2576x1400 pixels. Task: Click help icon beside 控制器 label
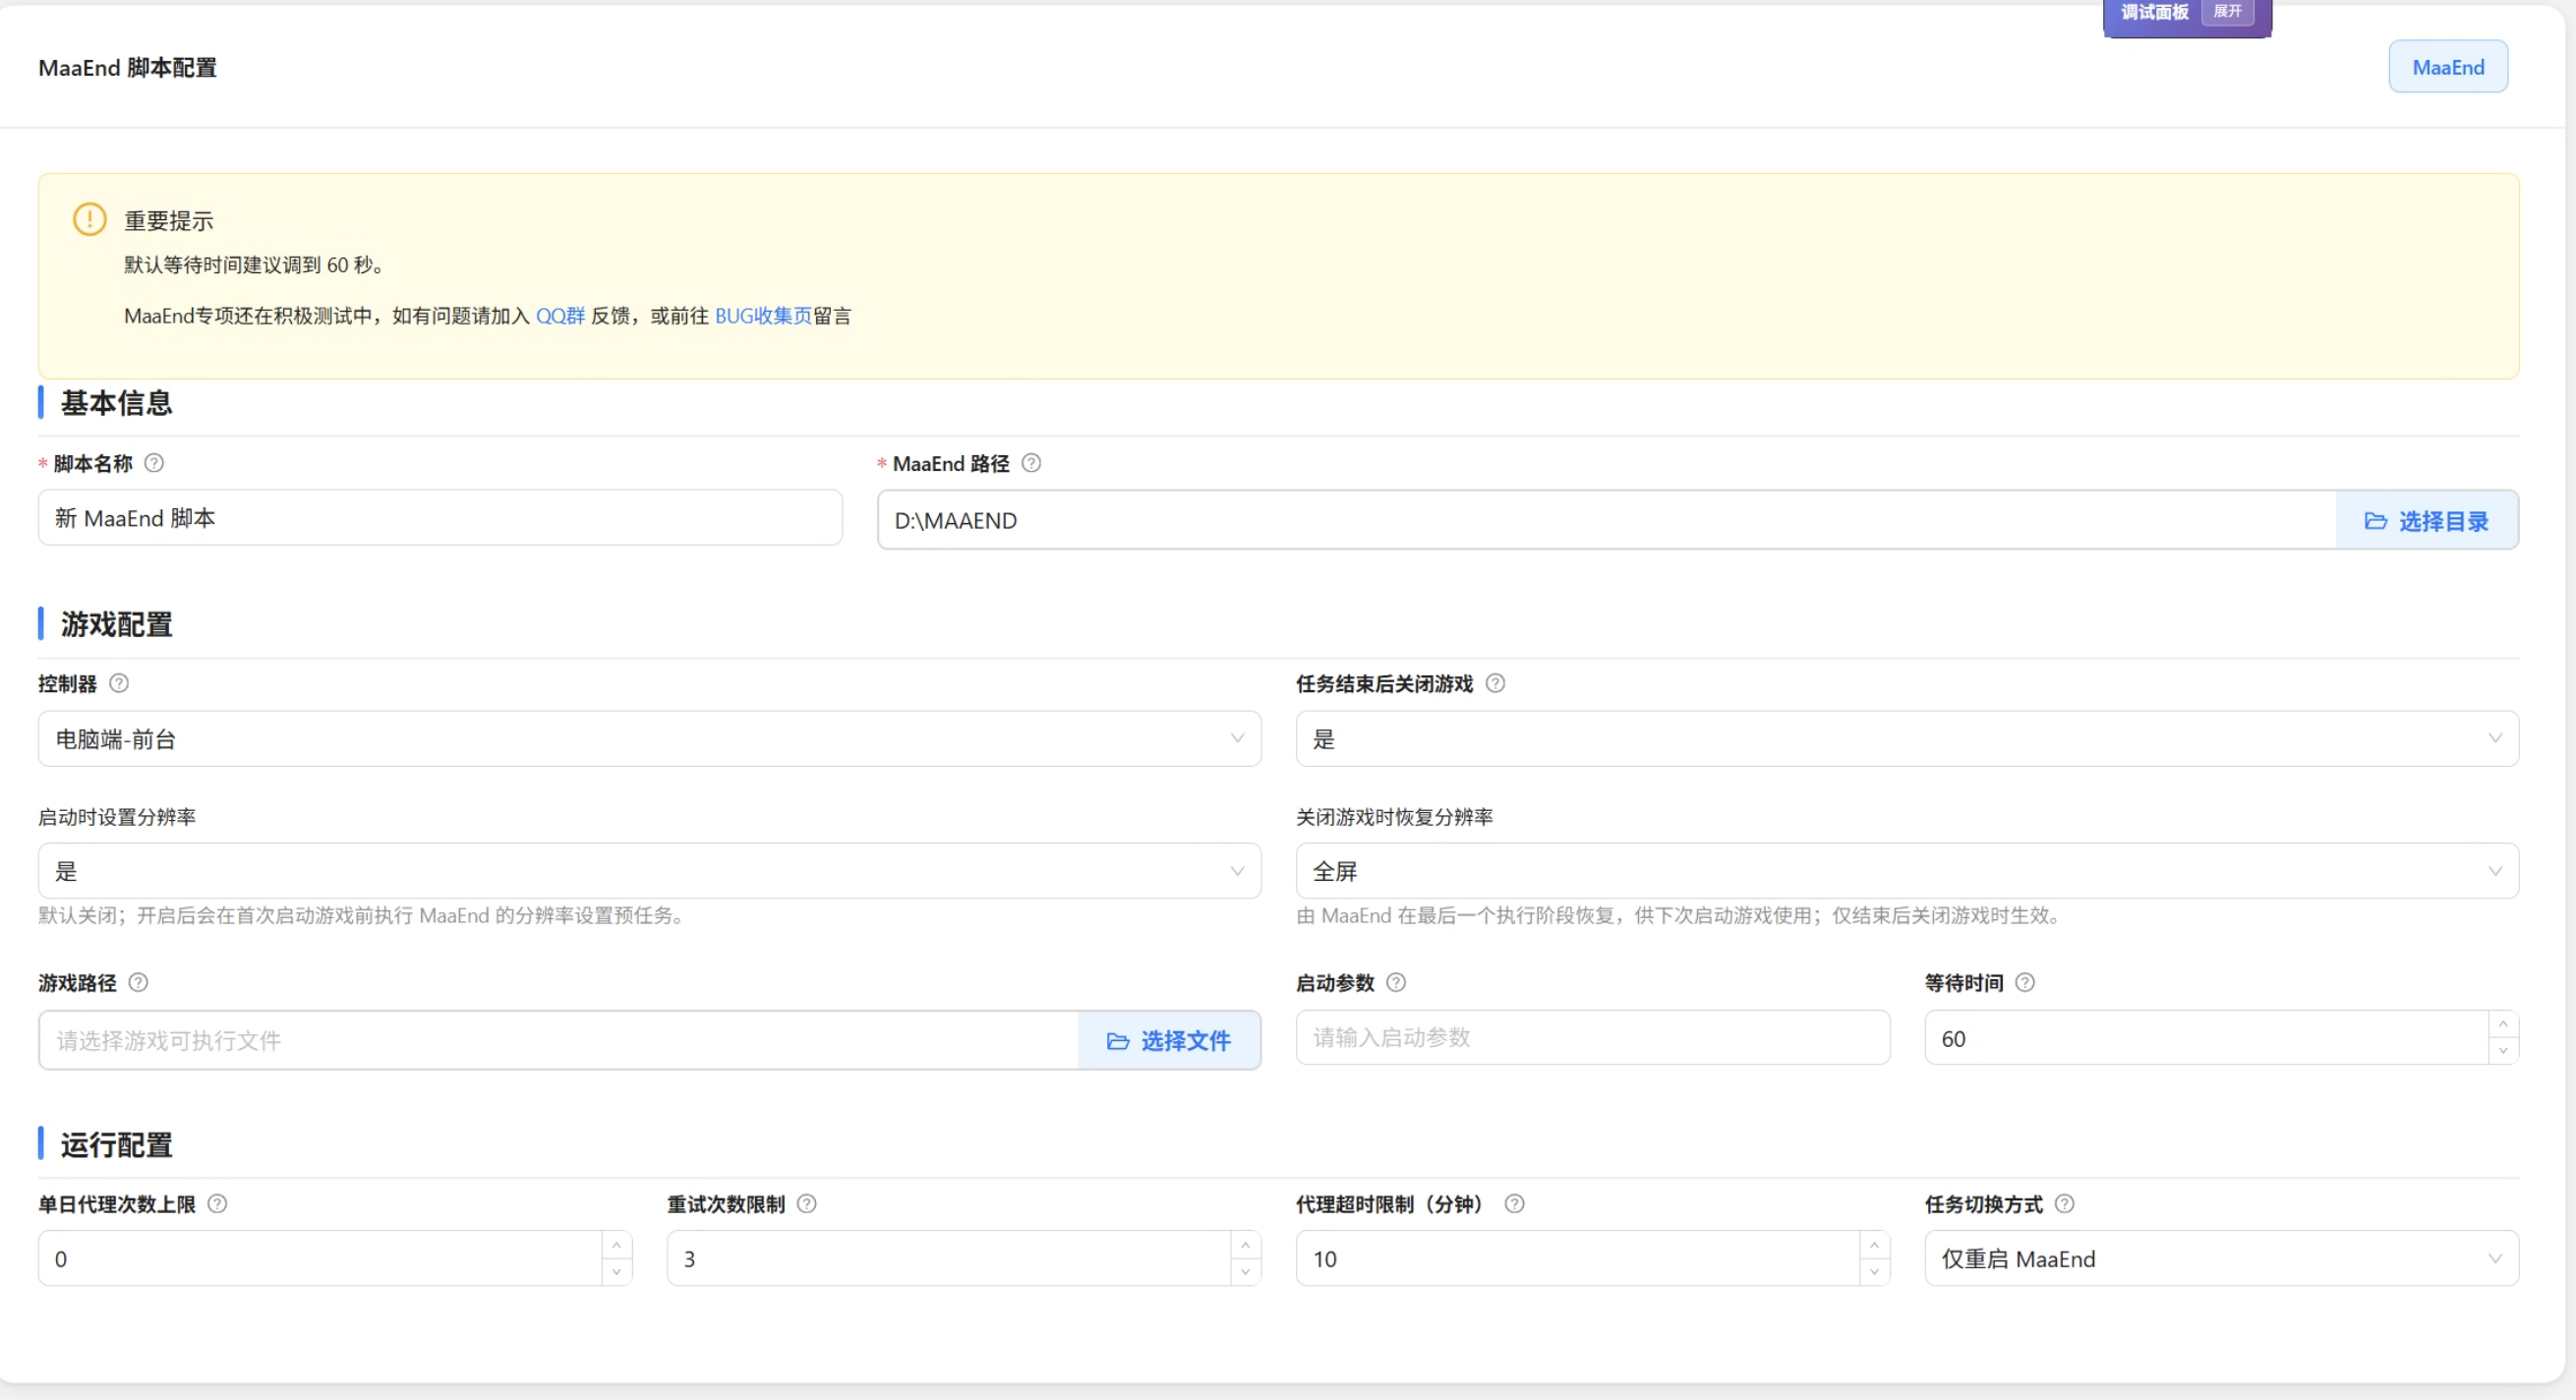pyautogui.click(x=119, y=683)
